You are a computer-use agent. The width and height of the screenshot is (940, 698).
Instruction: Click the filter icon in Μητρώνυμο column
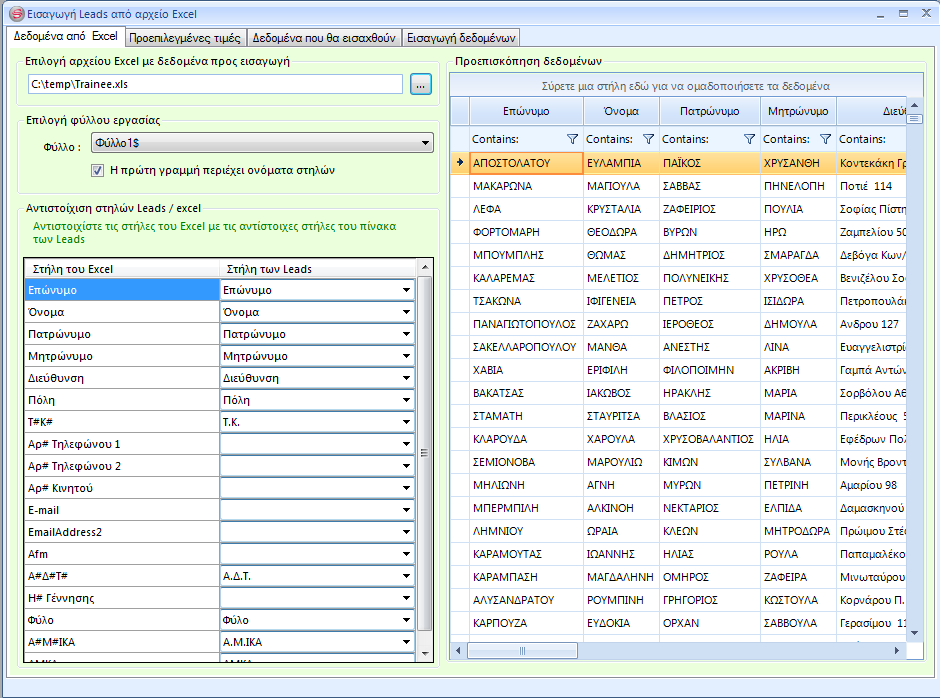click(x=825, y=139)
